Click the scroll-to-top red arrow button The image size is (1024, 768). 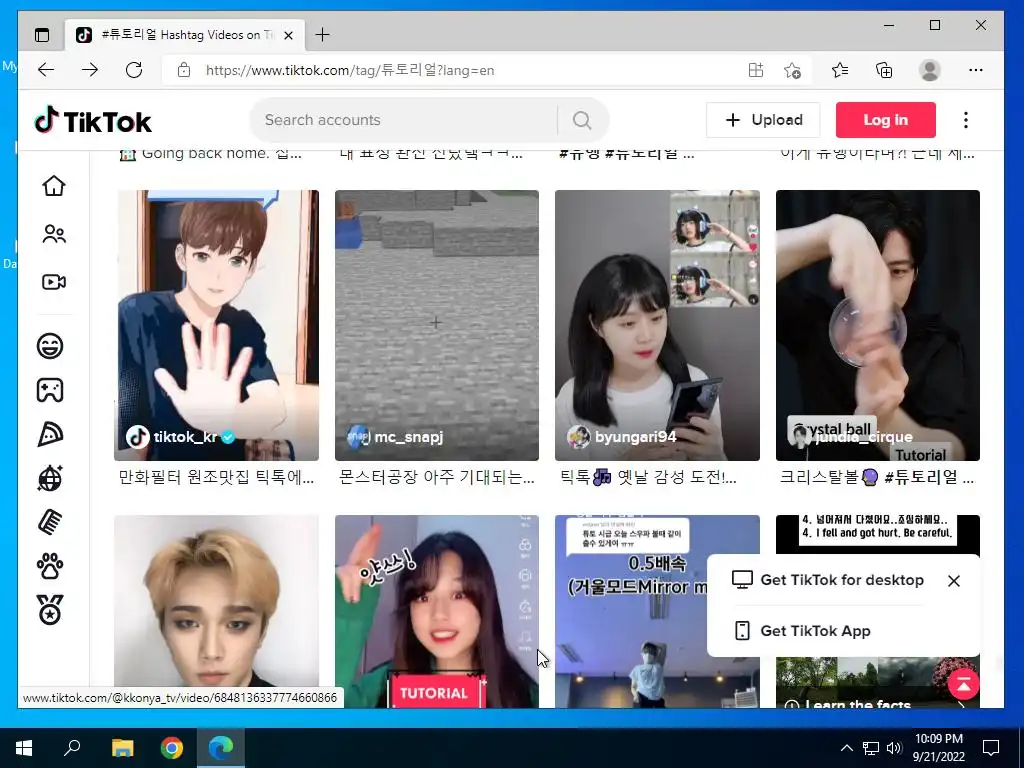(x=963, y=683)
